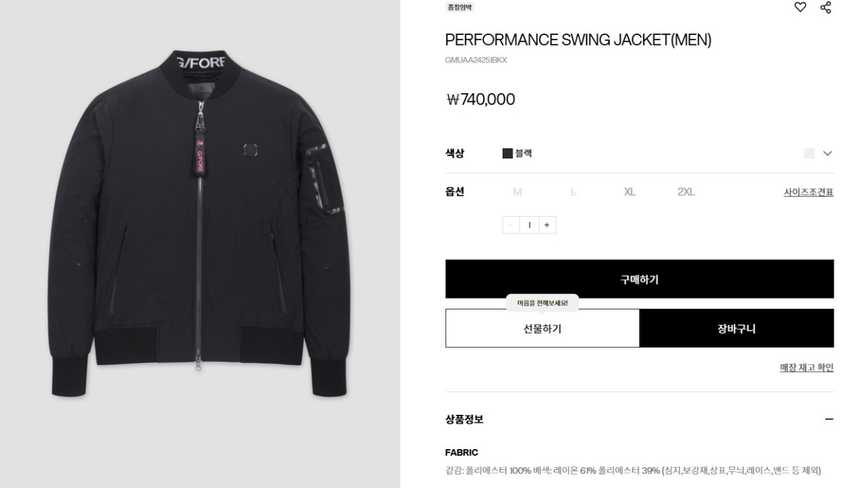Select the light gray color swatch
This screenshot has width=860, height=488.
pyautogui.click(x=809, y=154)
